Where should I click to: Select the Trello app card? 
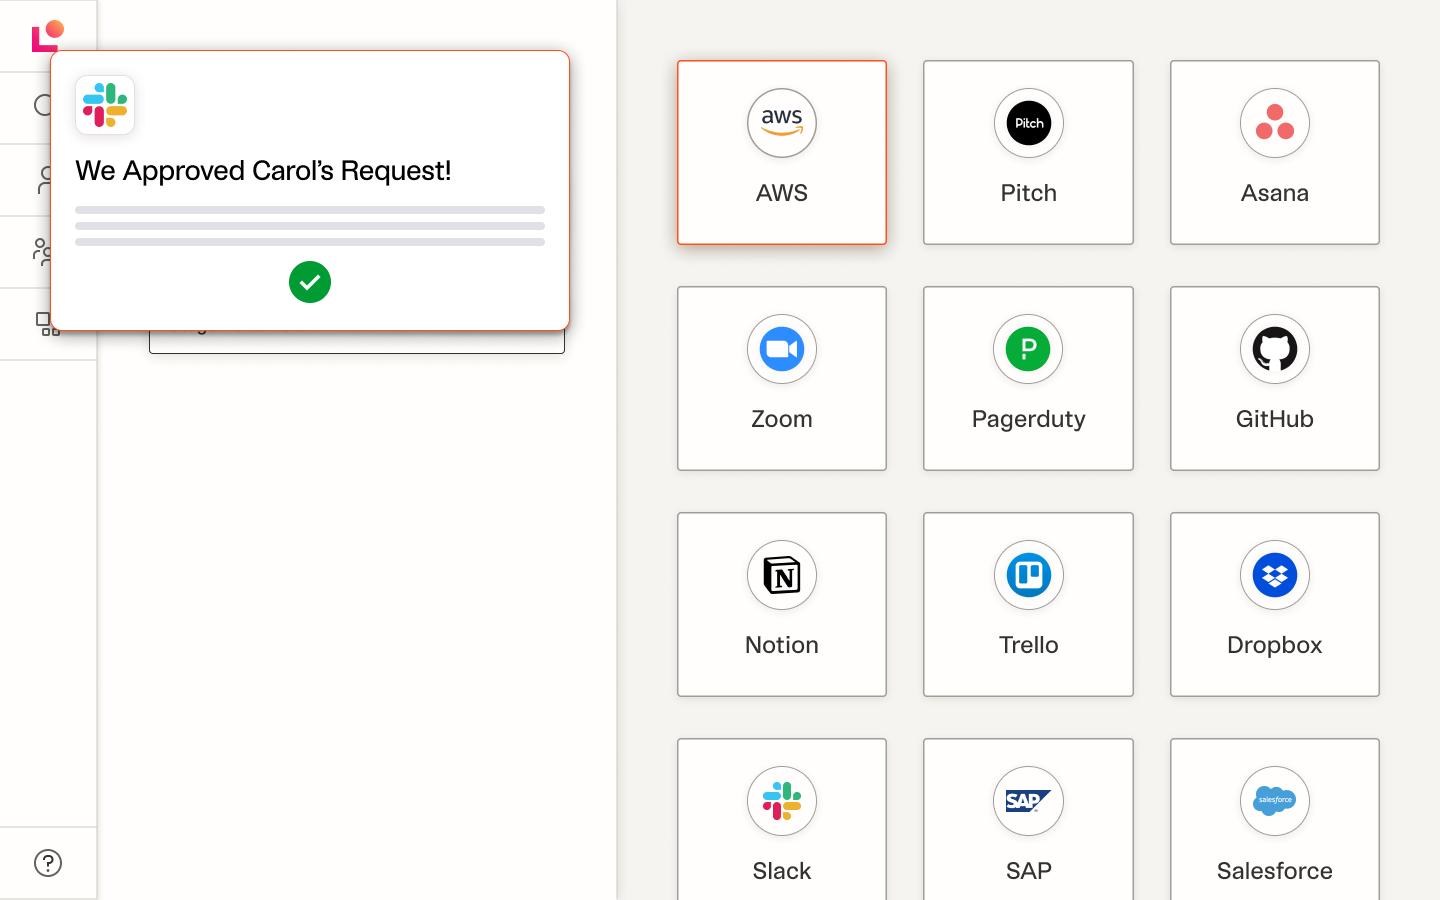coord(1028,604)
